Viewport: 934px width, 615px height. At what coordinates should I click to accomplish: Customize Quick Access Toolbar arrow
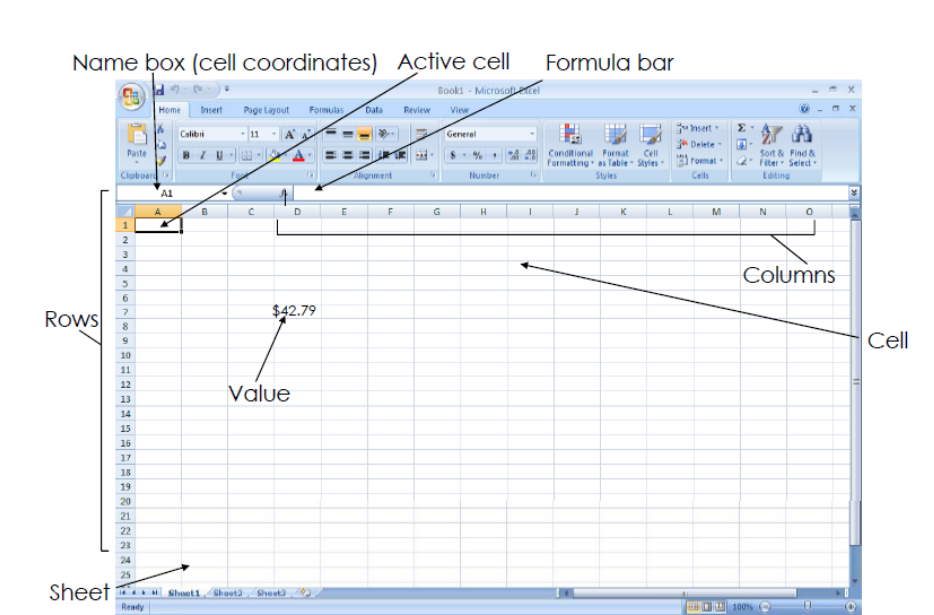click(x=227, y=90)
